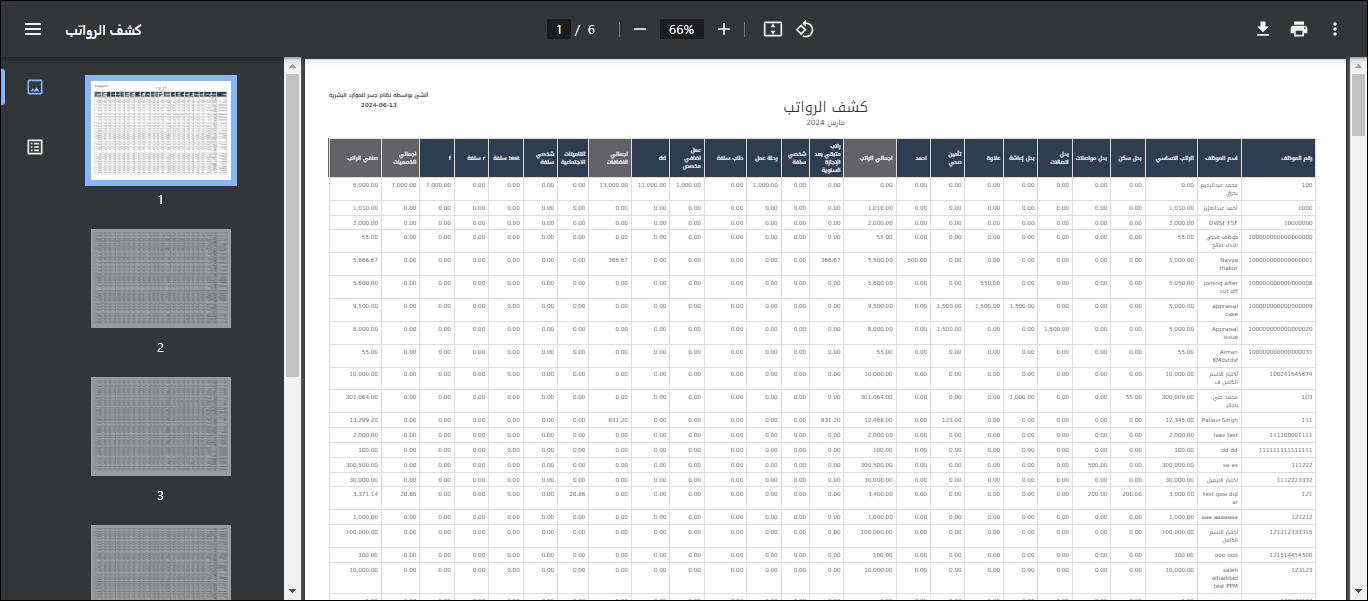Image resolution: width=1368 pixels, height=601 pixels.
Task: Zoom in on the document
Action: click(723, 29)
